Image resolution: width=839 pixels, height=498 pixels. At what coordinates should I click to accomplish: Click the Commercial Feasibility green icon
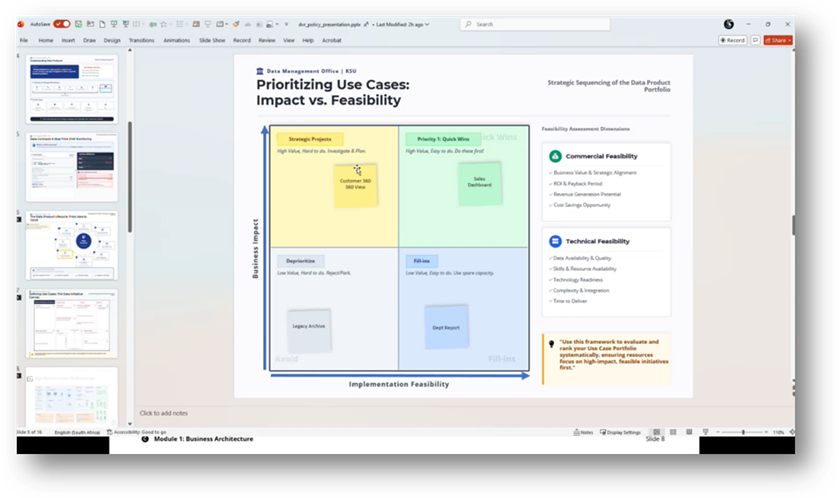coord(555,156)
